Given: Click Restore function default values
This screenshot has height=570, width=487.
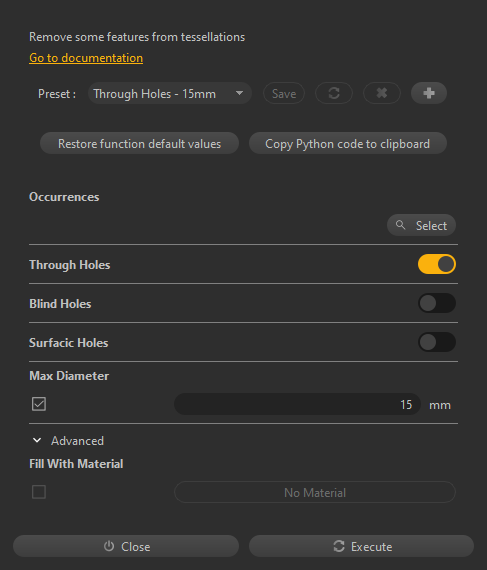Looking at the screenshot, I should (140, 143).
